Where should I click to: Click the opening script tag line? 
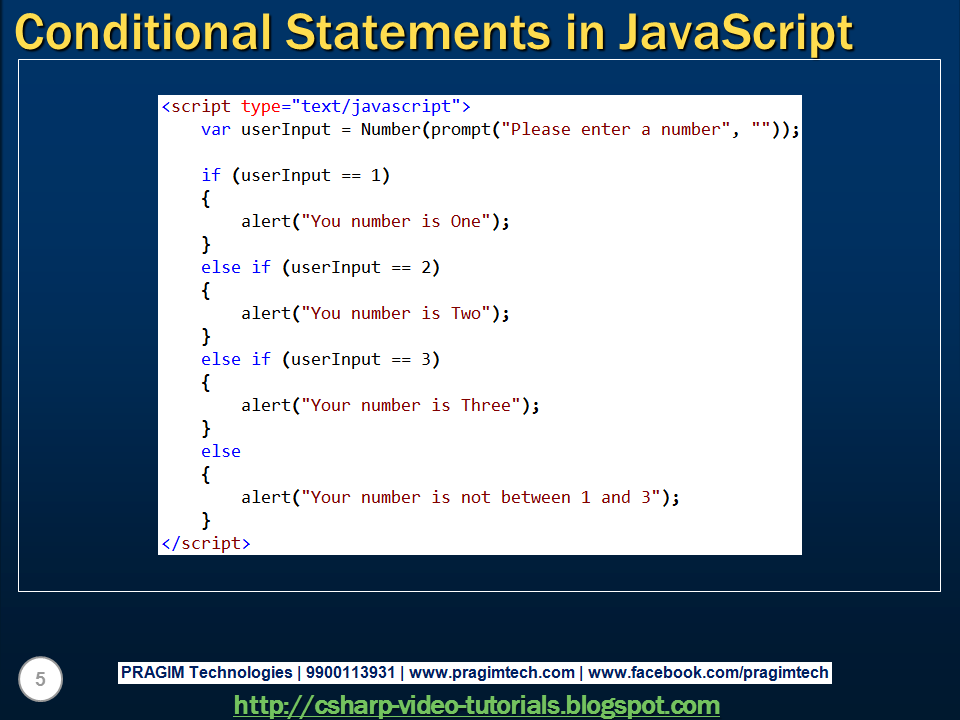tap(315, 106)
